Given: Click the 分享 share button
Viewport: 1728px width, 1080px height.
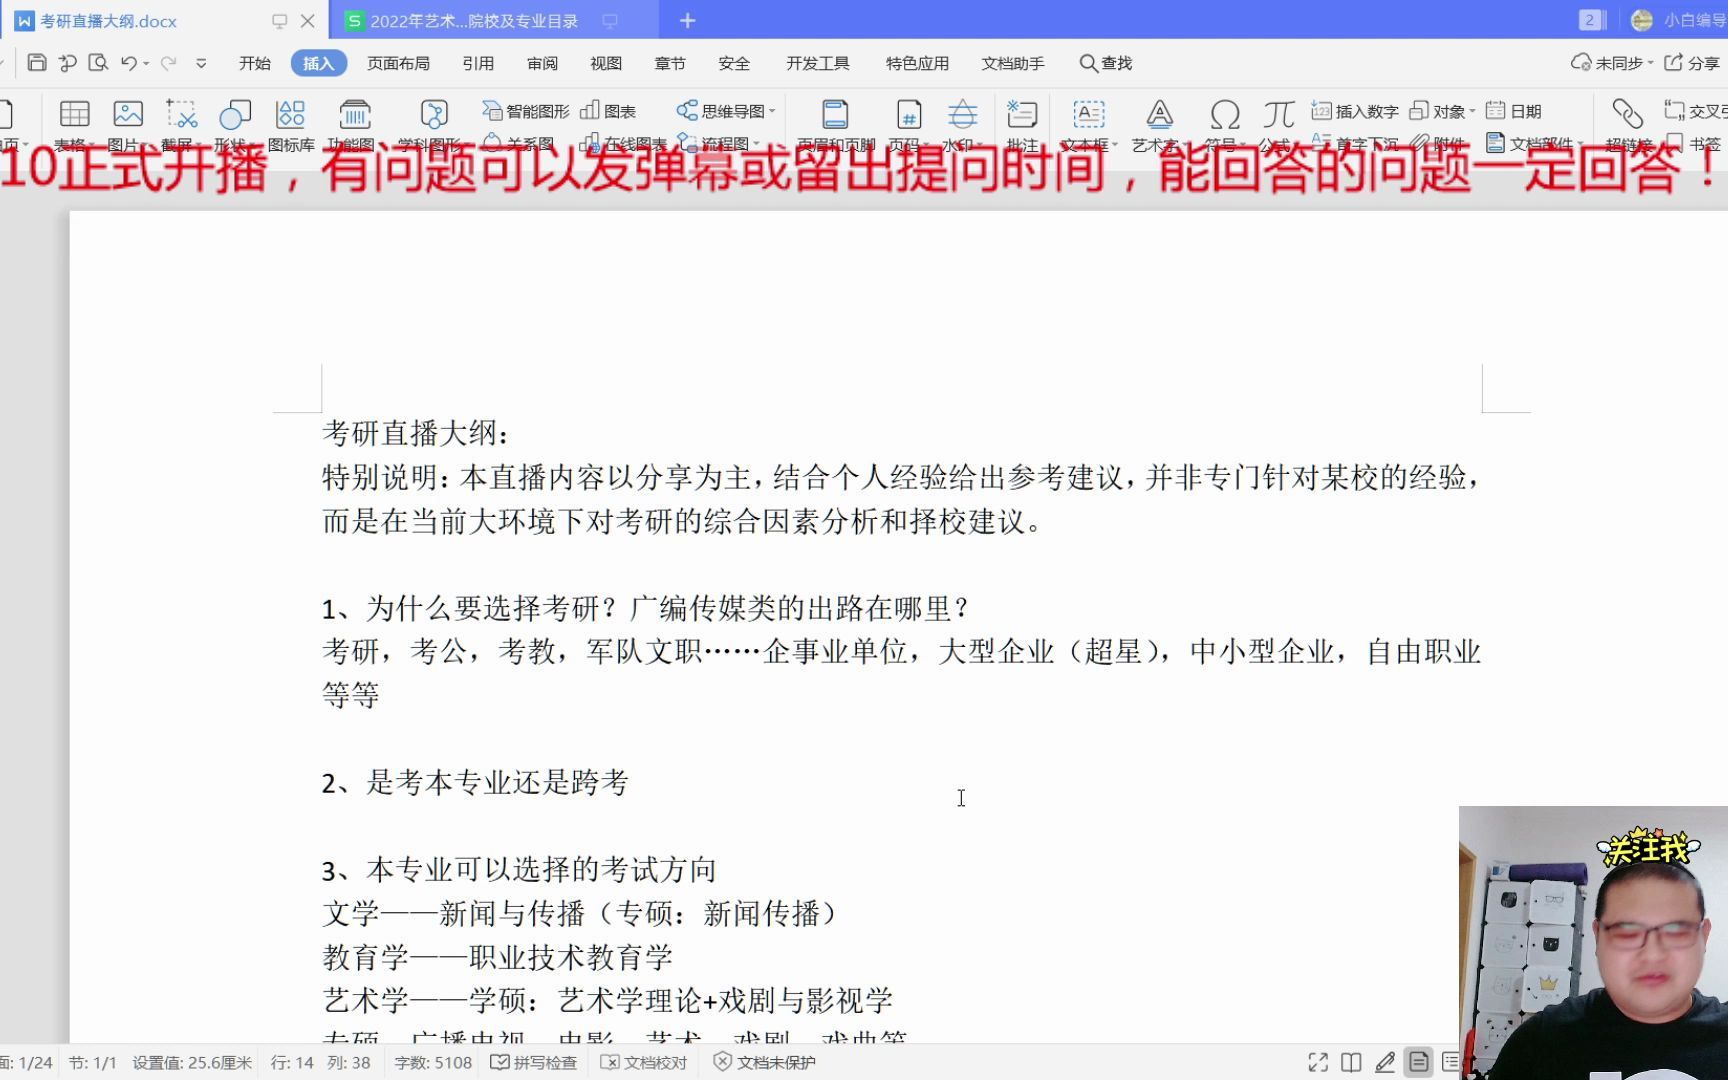Looking at the screenshot, I should (x=1692, y=63).
